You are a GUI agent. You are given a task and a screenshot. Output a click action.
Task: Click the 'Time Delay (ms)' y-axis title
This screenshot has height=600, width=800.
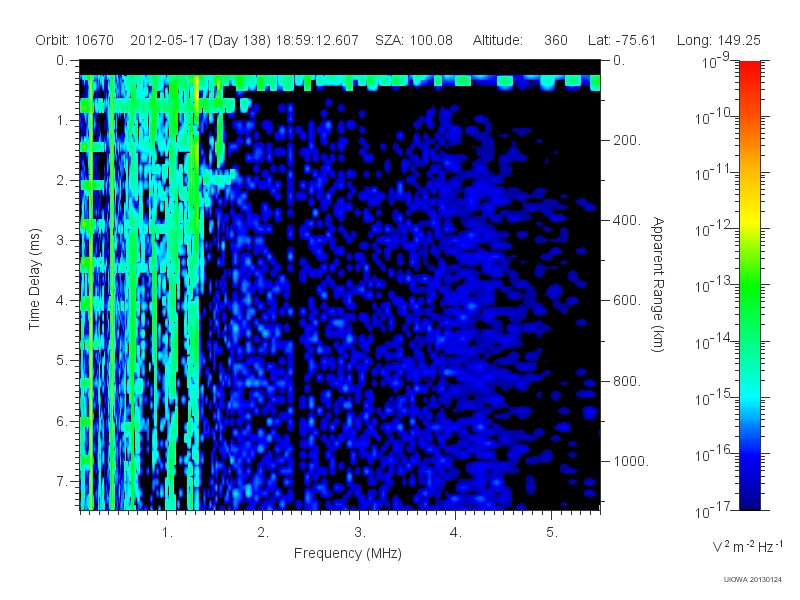(34, 279)
